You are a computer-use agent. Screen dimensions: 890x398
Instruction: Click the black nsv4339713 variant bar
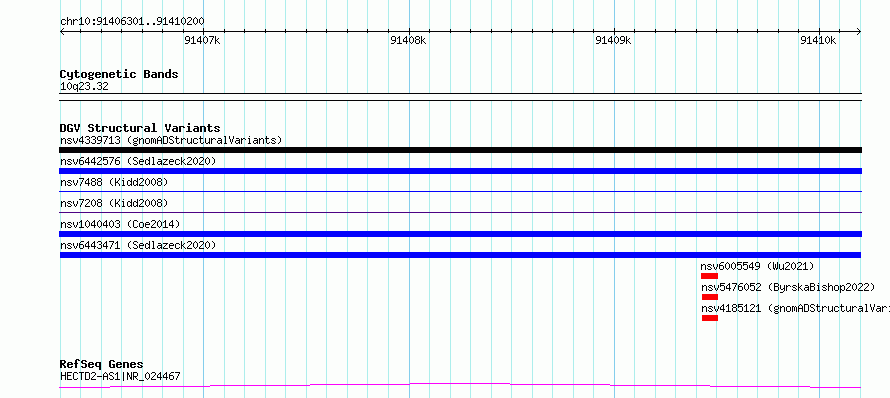tap(460, 150)
